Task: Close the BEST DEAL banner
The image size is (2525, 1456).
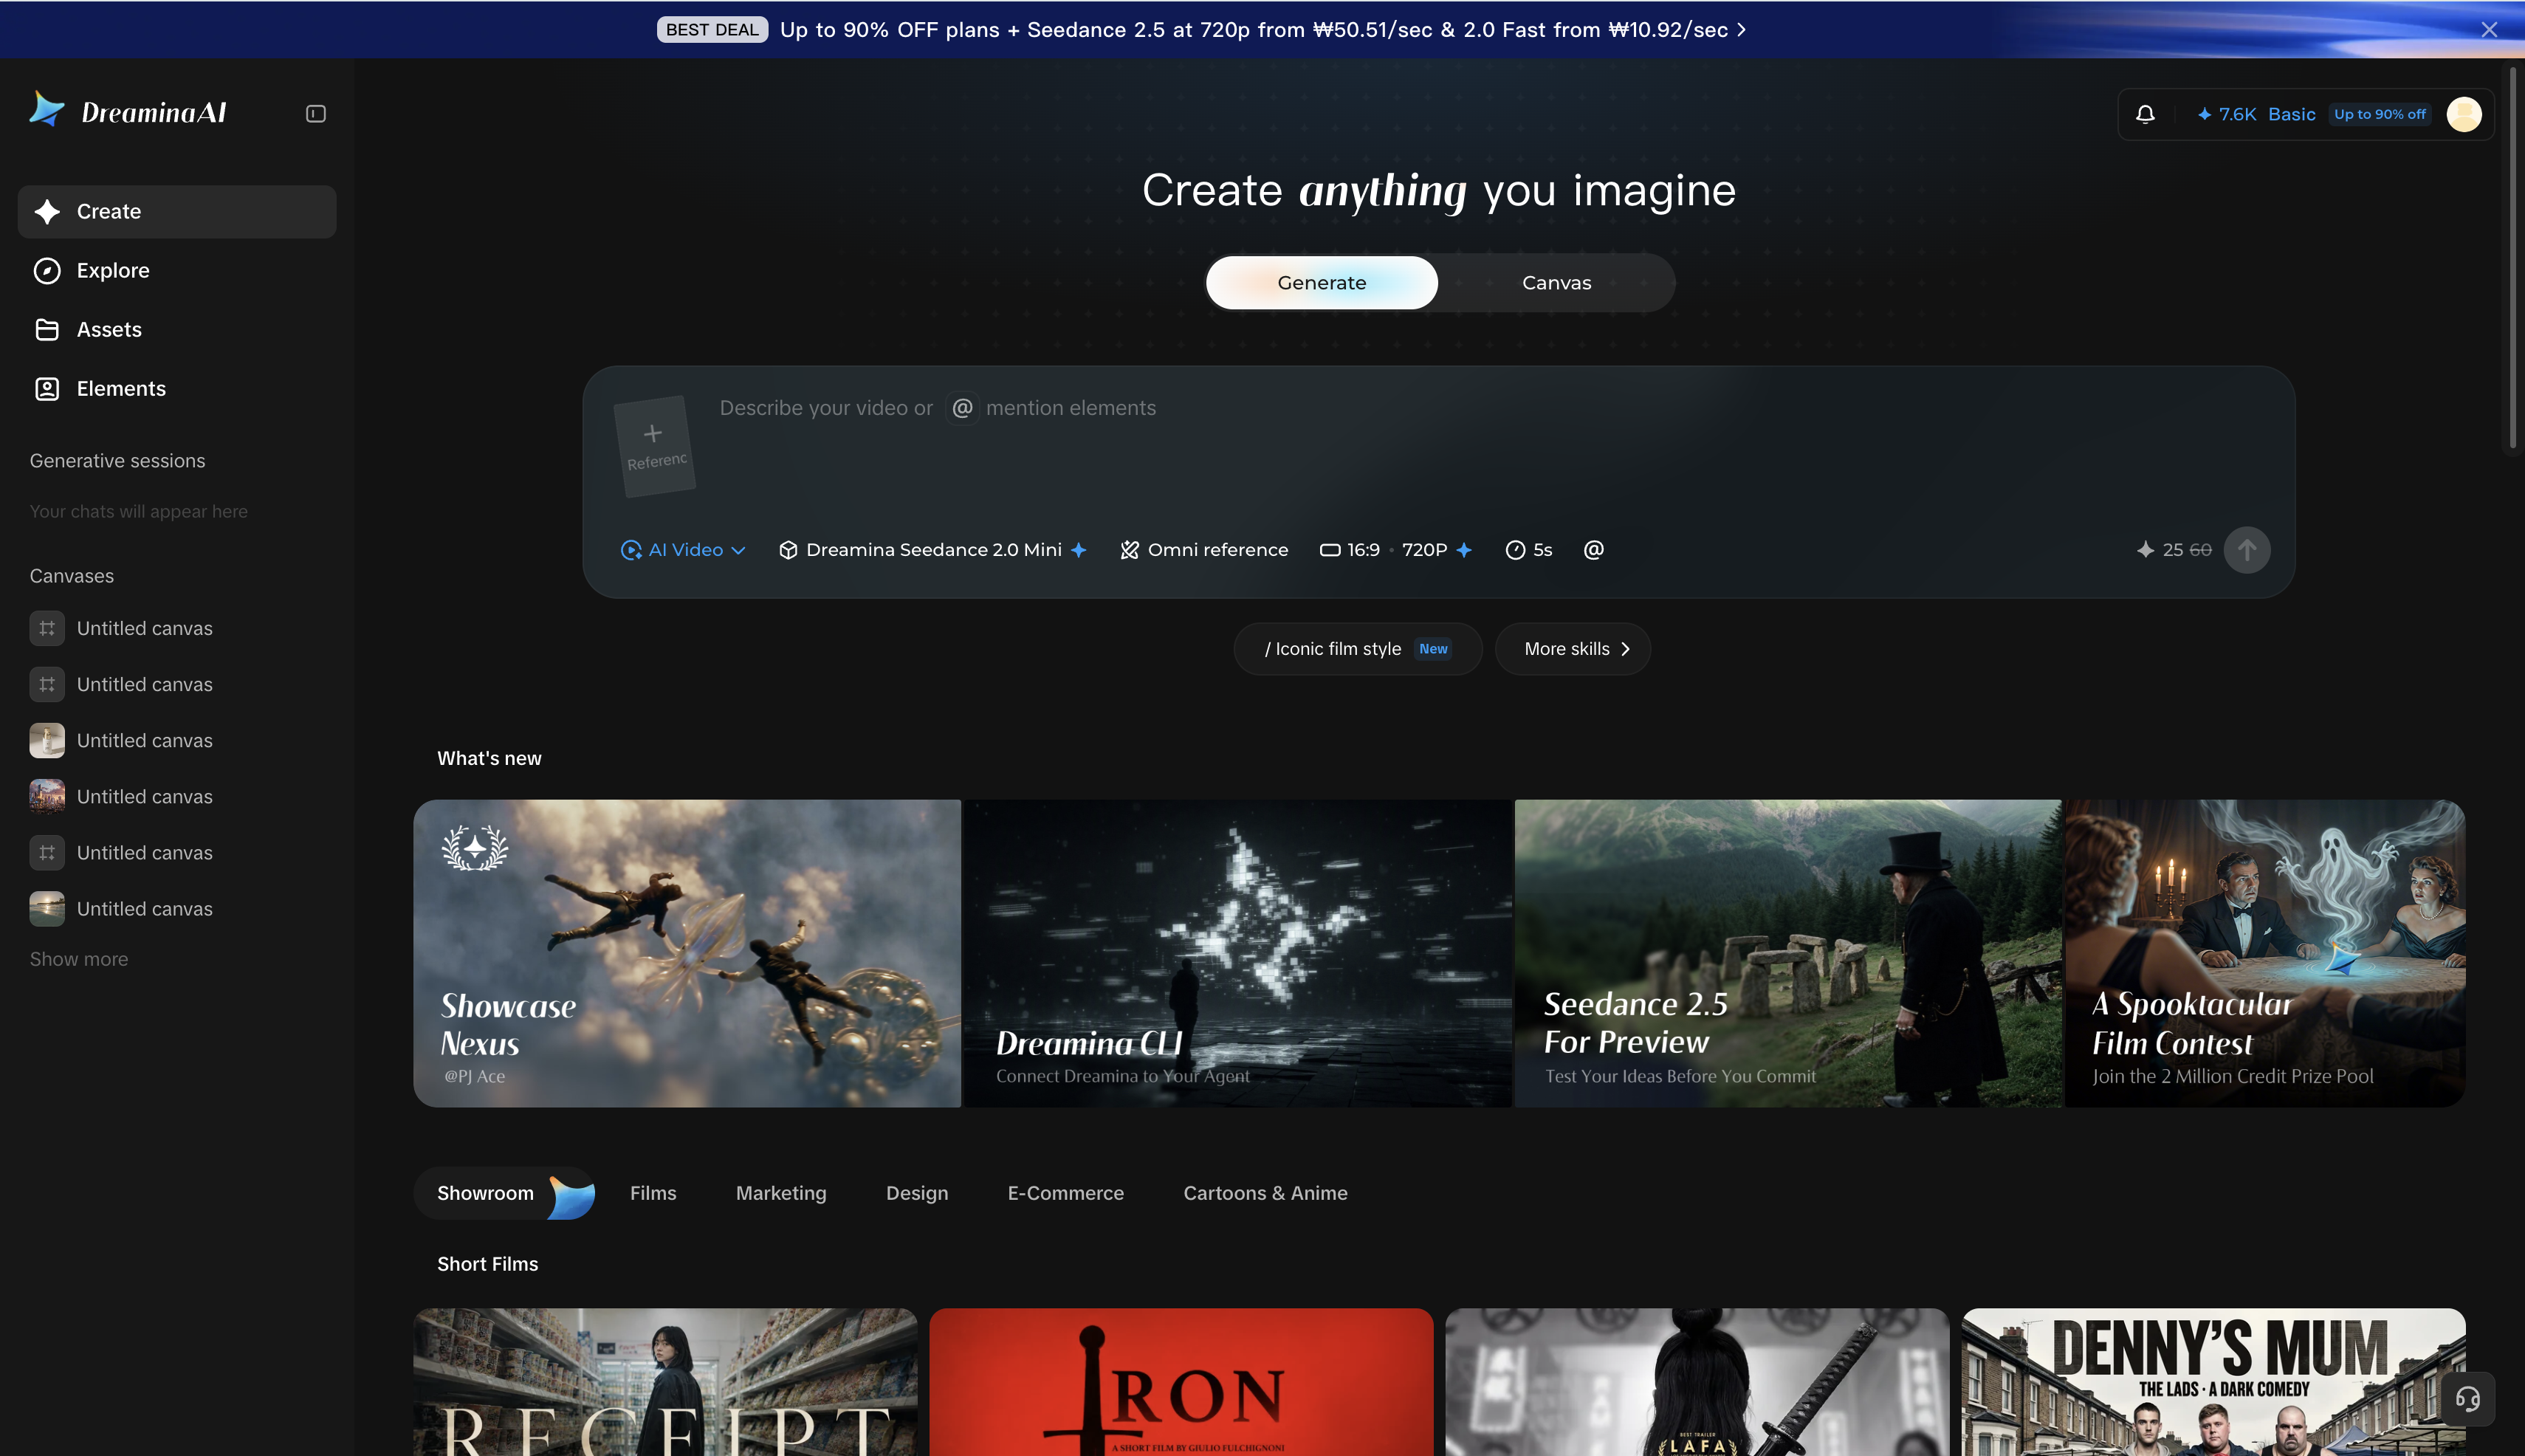Action: (x=2489, y=30)
